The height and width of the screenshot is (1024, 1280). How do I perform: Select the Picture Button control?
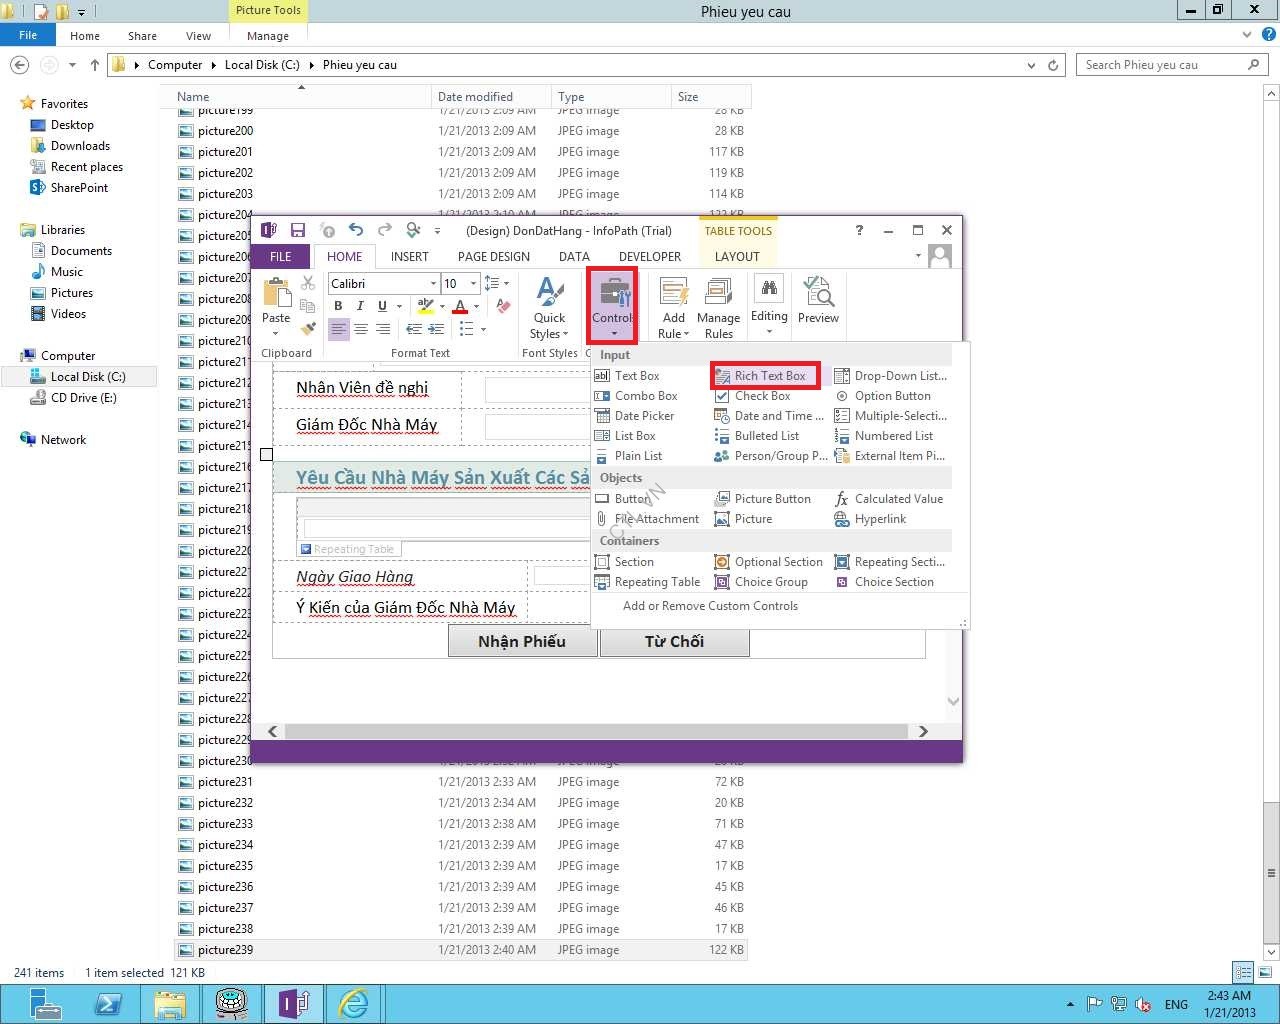click(772, 499)
